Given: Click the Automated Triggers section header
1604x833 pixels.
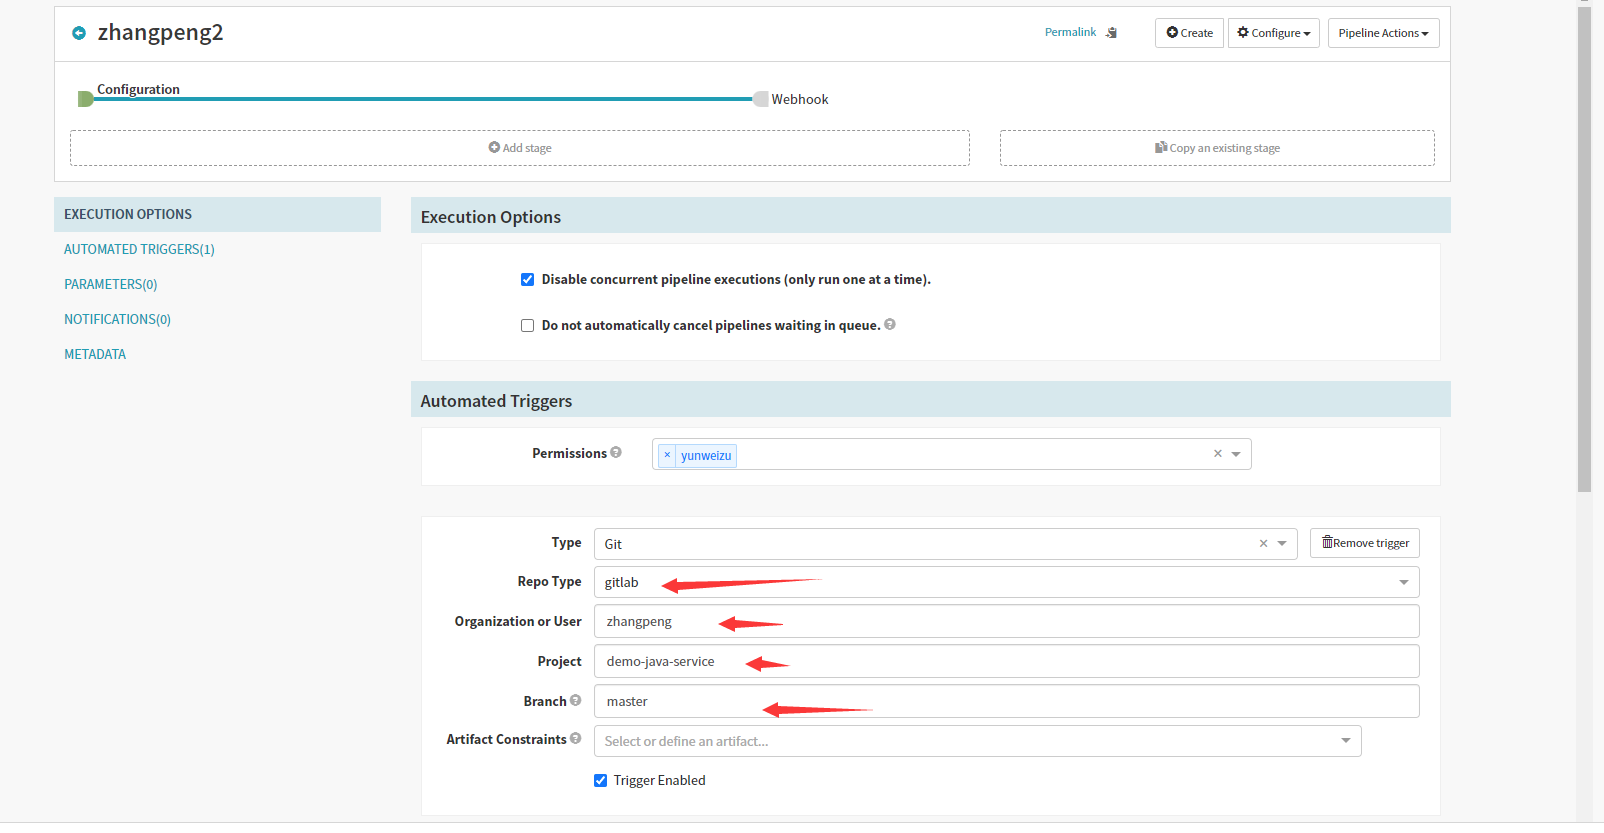Looking at the screenshot, I should (931, 400).
